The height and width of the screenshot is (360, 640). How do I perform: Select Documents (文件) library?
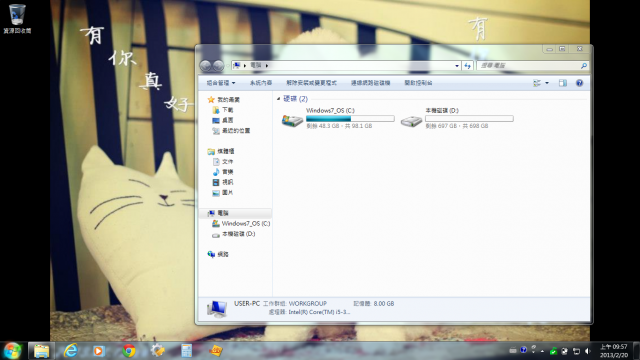(x=223, y=162)
